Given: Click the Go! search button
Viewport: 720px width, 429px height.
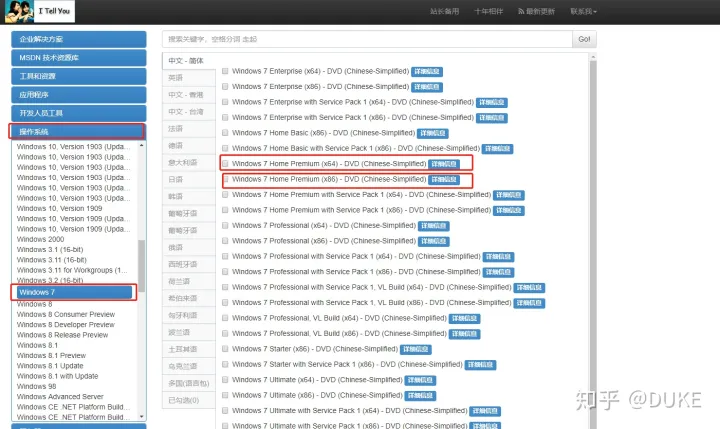Looking at the screenshot, I should 584,39.
